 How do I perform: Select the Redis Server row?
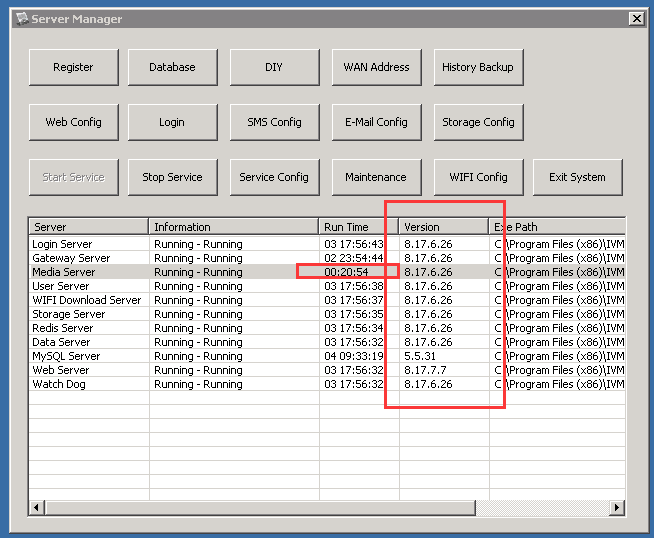coord(327,328)
